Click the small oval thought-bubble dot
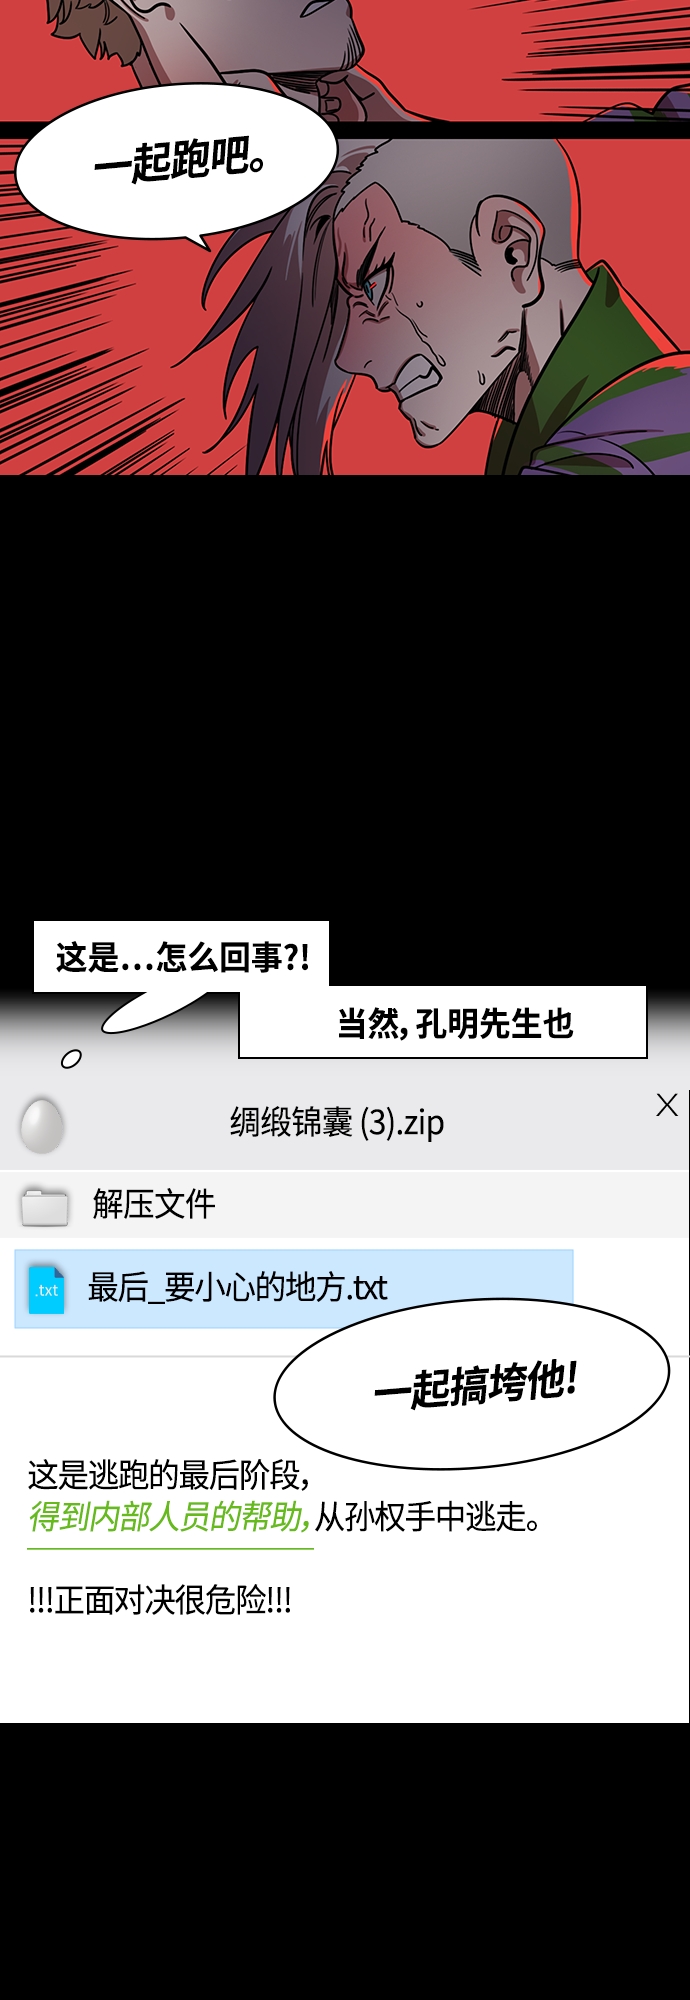This screenshot has height=2000, width=690. coord(71,1059)
